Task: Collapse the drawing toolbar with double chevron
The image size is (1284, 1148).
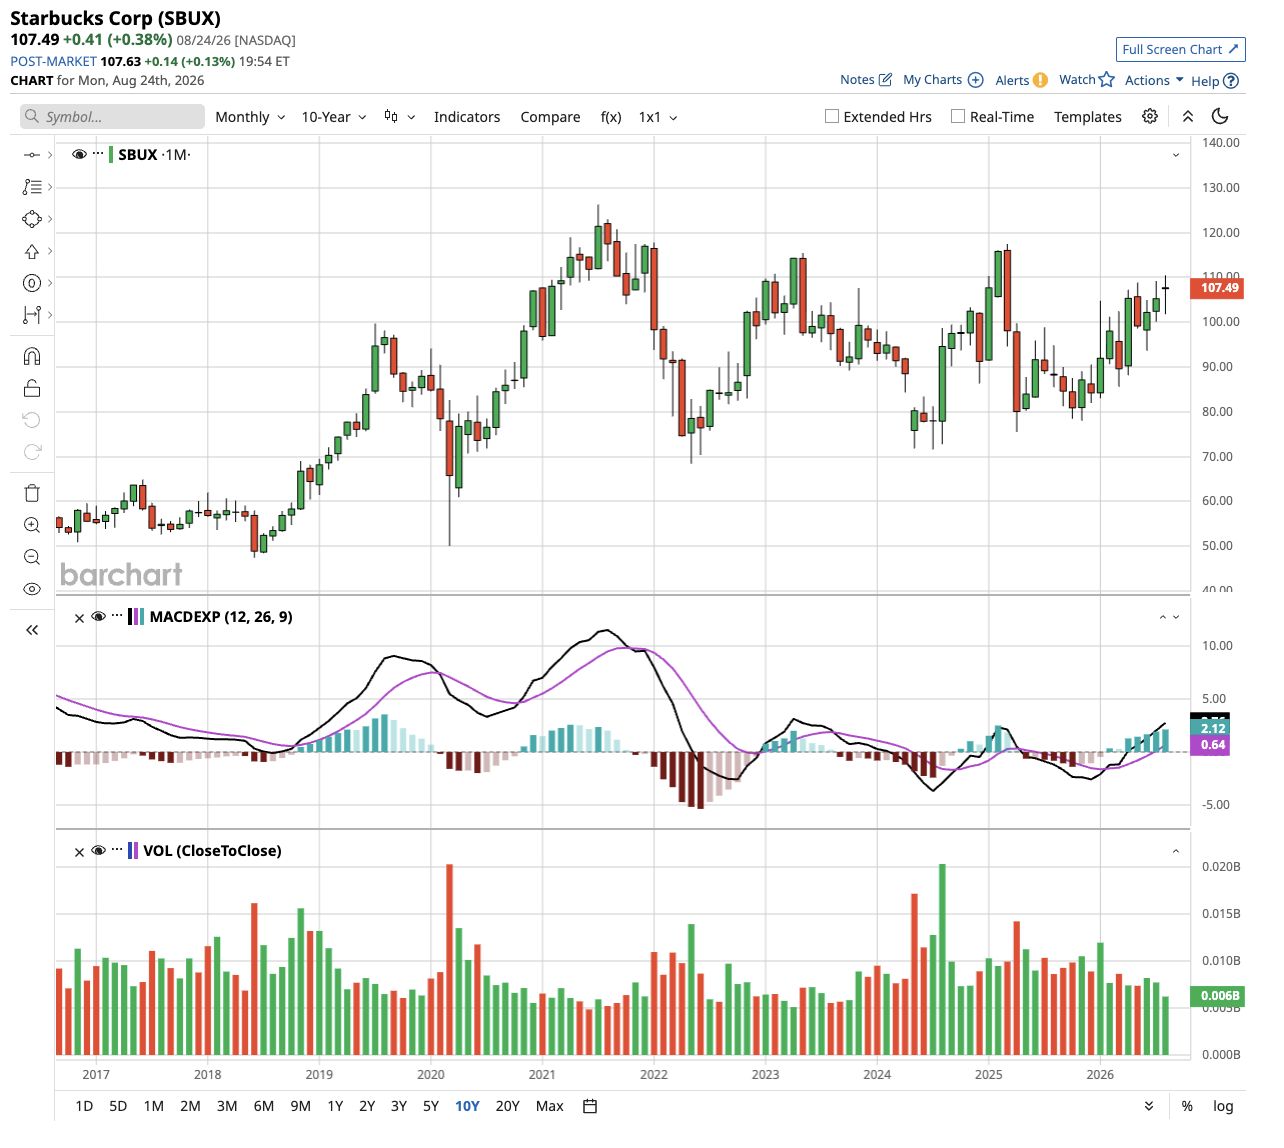Action: pyautogui.click(x=32, y=630)
